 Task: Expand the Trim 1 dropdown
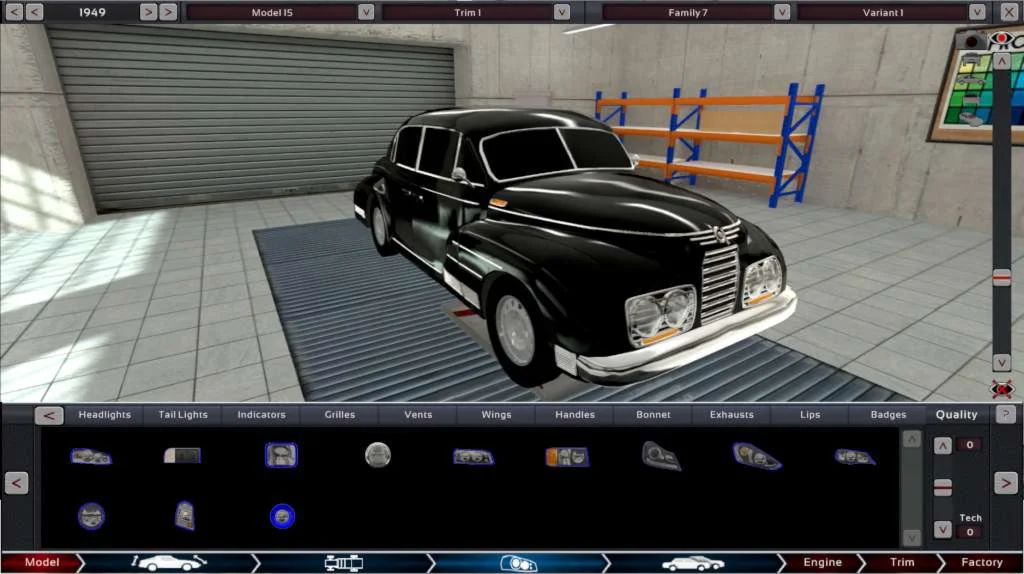click(562, 12)
